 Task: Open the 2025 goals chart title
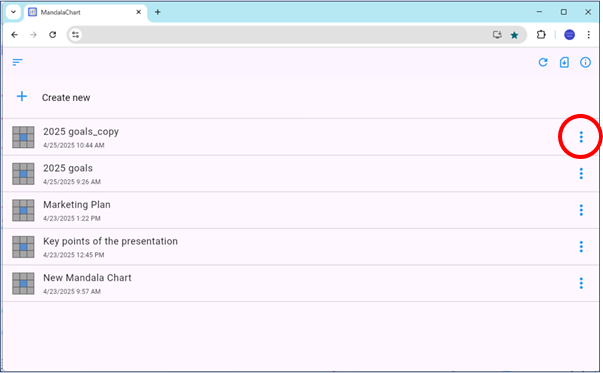coord(68,168)
